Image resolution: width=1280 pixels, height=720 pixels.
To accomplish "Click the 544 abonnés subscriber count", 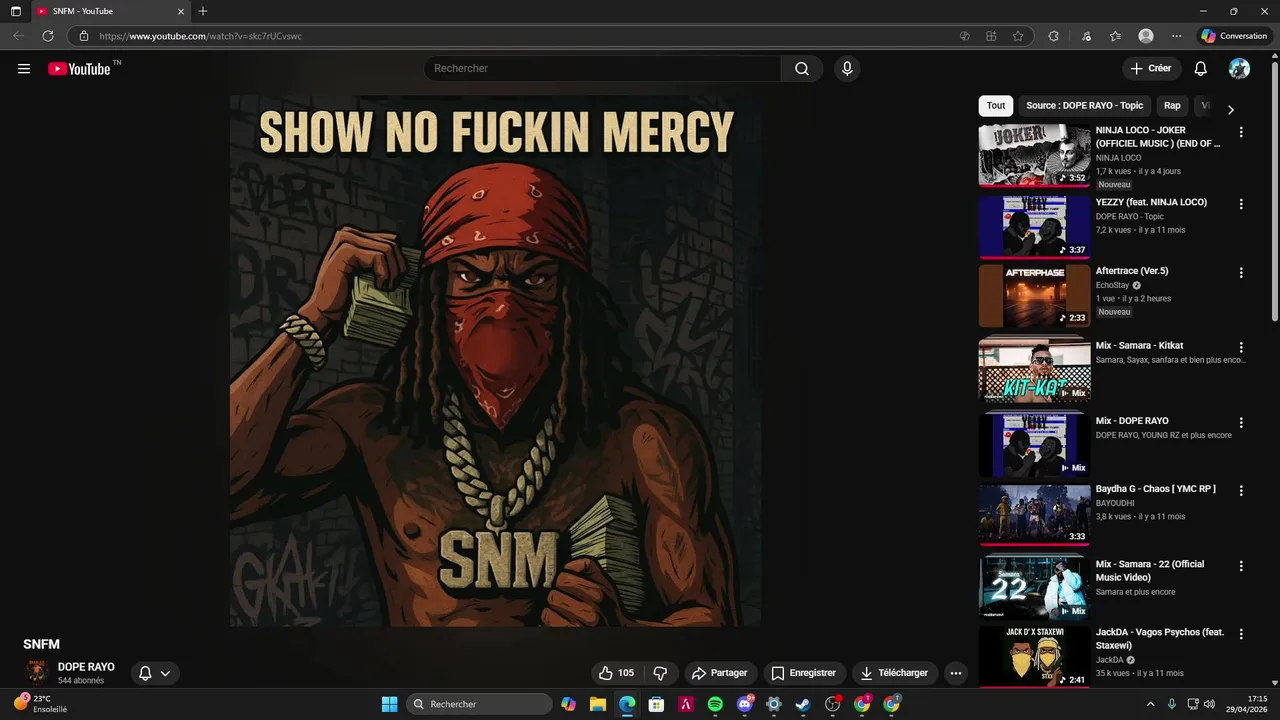I will point(81,681).
